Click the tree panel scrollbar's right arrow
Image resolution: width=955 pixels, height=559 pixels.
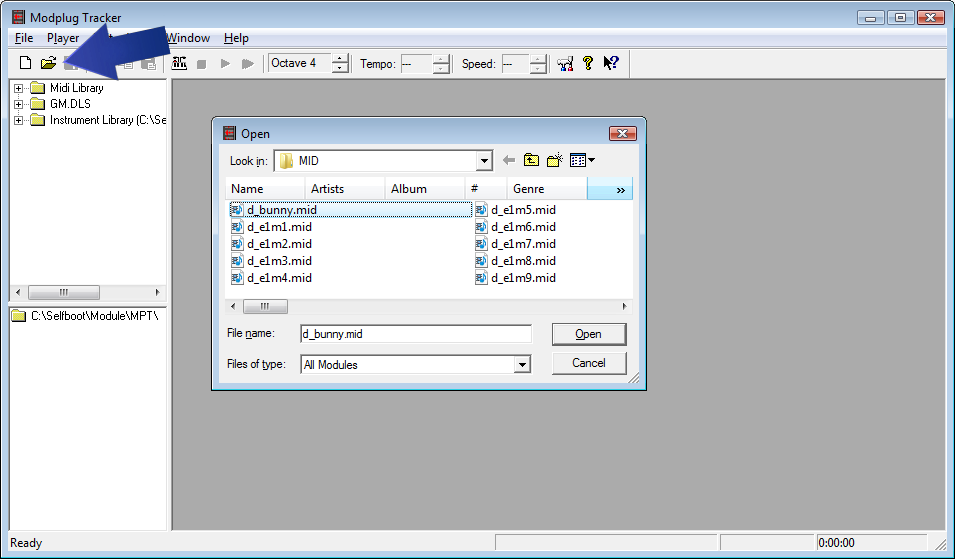pos(158,292)
